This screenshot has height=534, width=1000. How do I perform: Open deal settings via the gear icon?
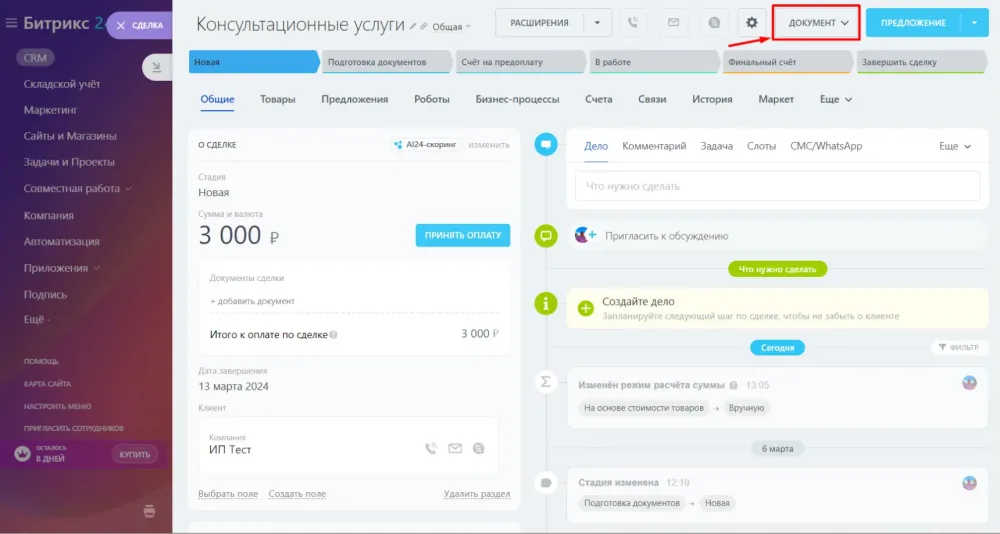point(752,23)
